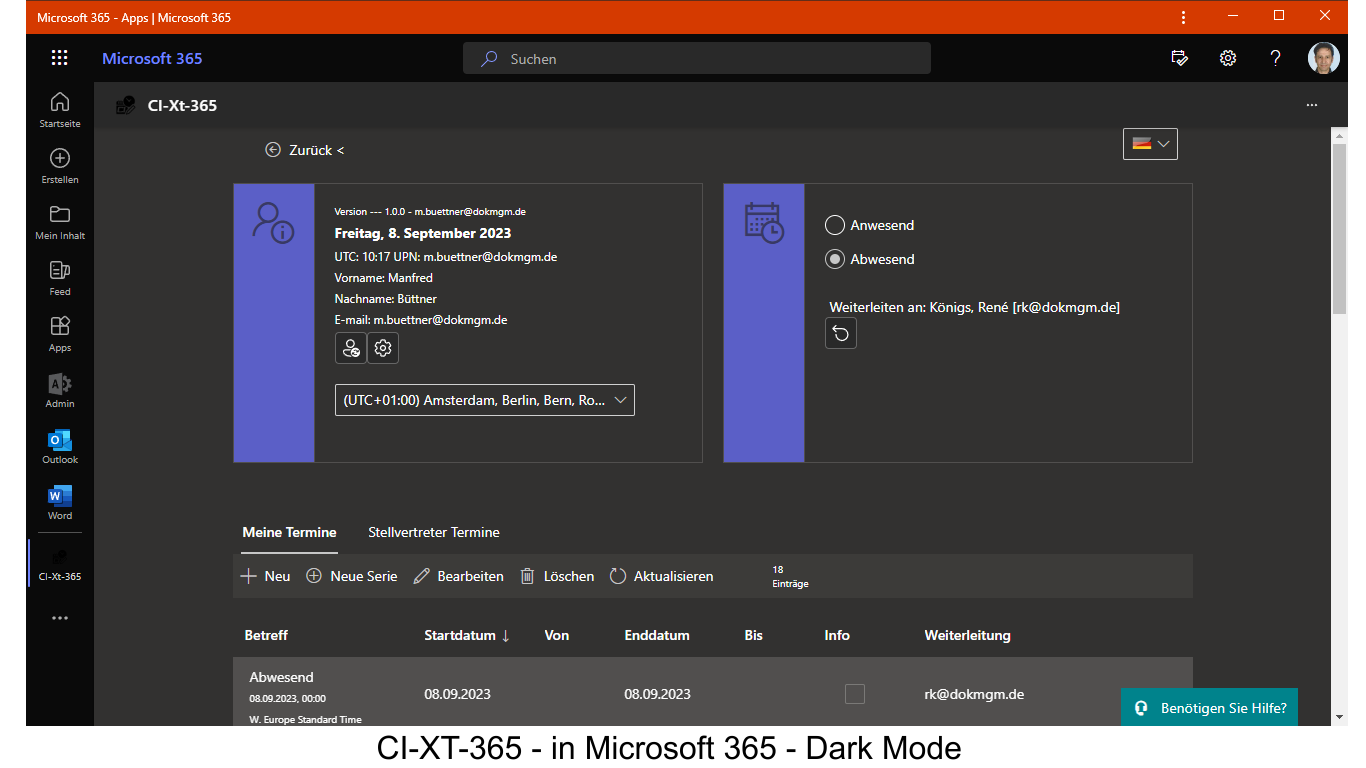Reset forwarding with the undo arrow icon
The width and height of the screenshot is (1366, 768).
coord(841,333)
